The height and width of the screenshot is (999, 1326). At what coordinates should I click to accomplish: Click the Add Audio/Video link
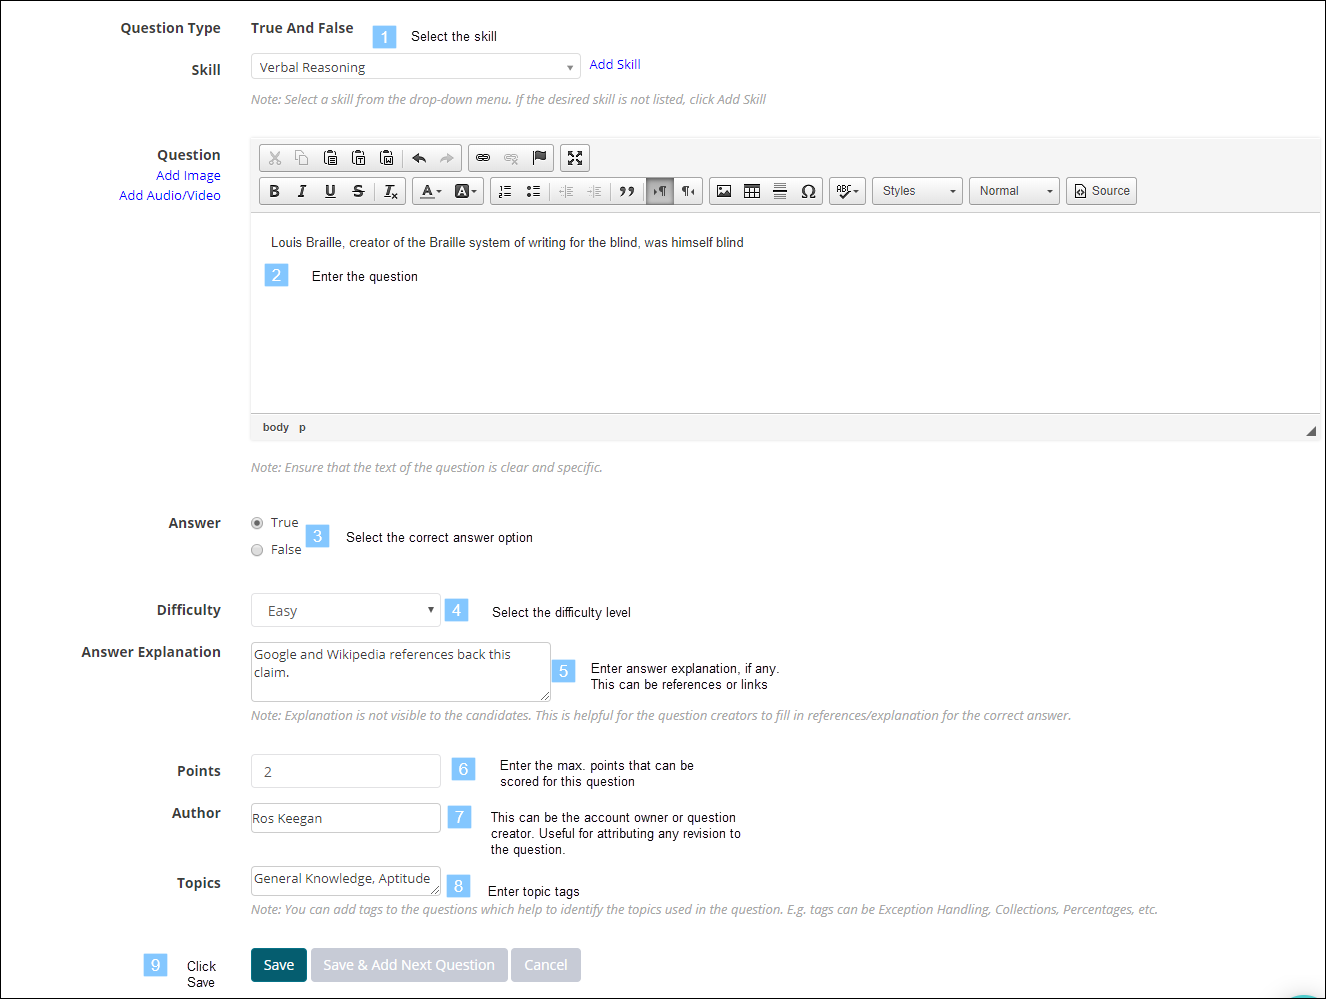[x=170, y=195]
